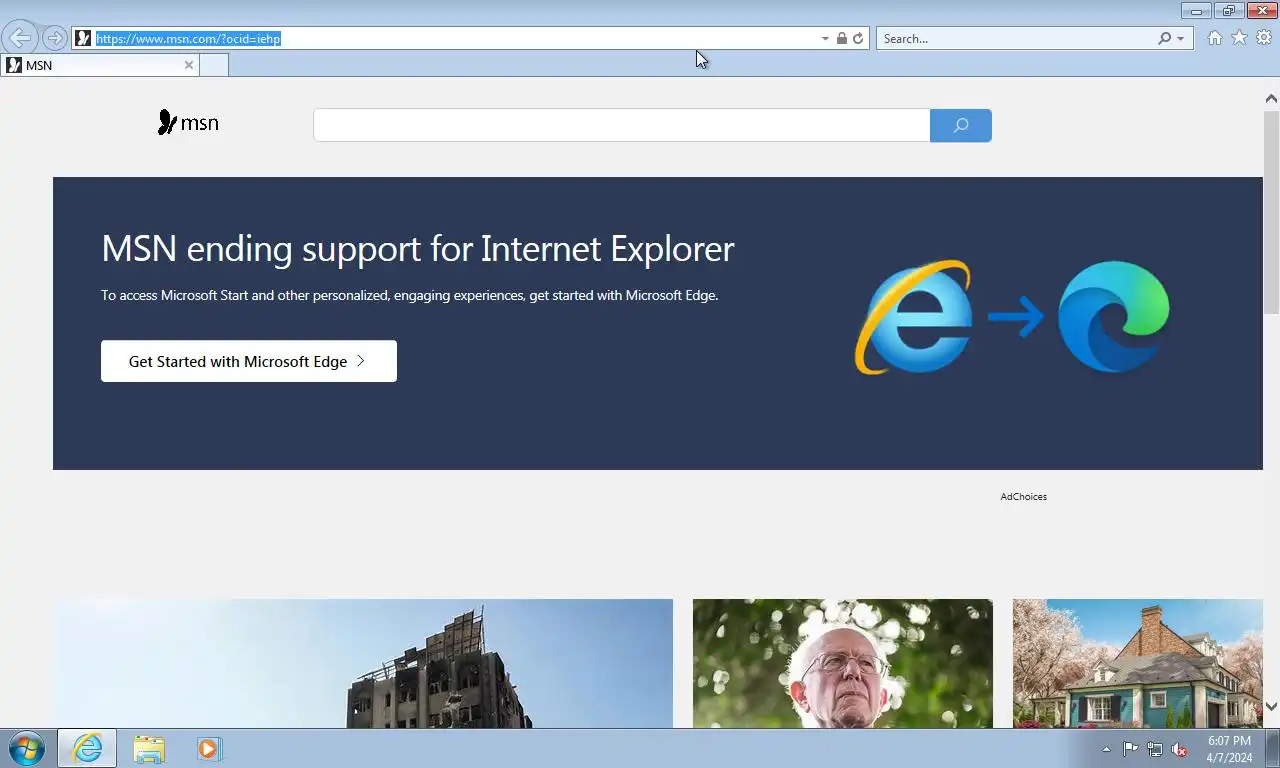Screen dimensions: 1280x768
Task: Open the elderly man news thumbnail
Action: (x=843, y=663)
